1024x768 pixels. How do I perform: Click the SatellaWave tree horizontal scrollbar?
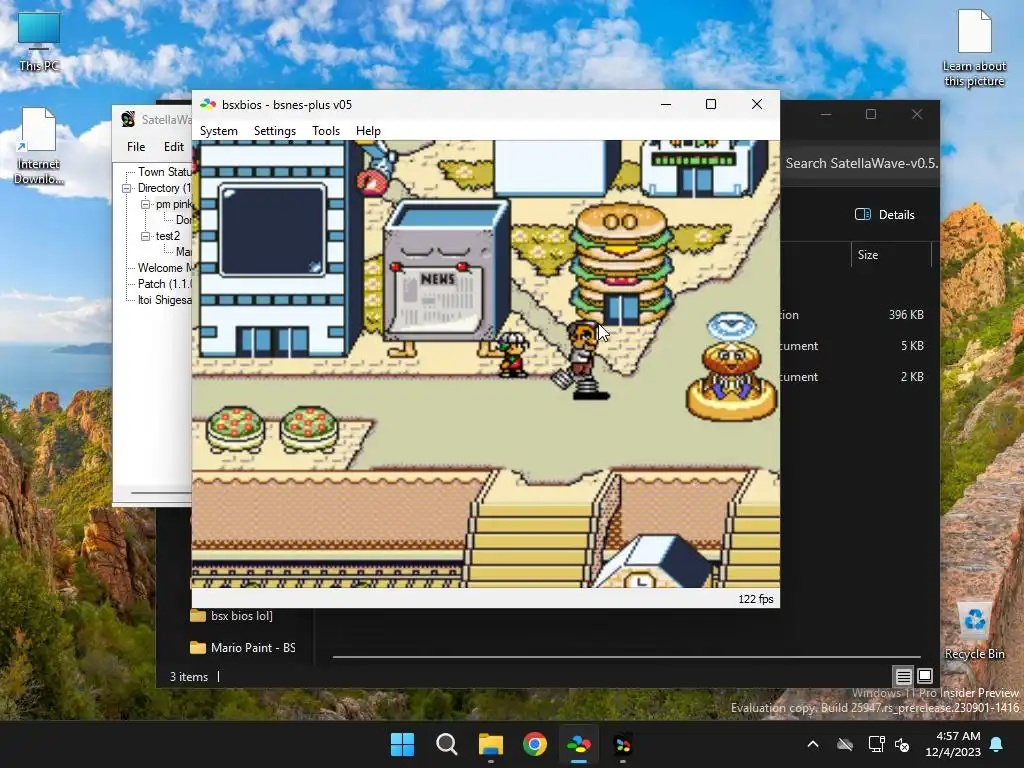click(161, 492)
